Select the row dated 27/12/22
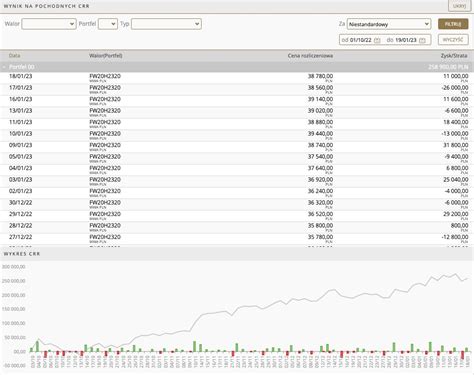This screenshot has height=375, width=474. pos(237,239)
